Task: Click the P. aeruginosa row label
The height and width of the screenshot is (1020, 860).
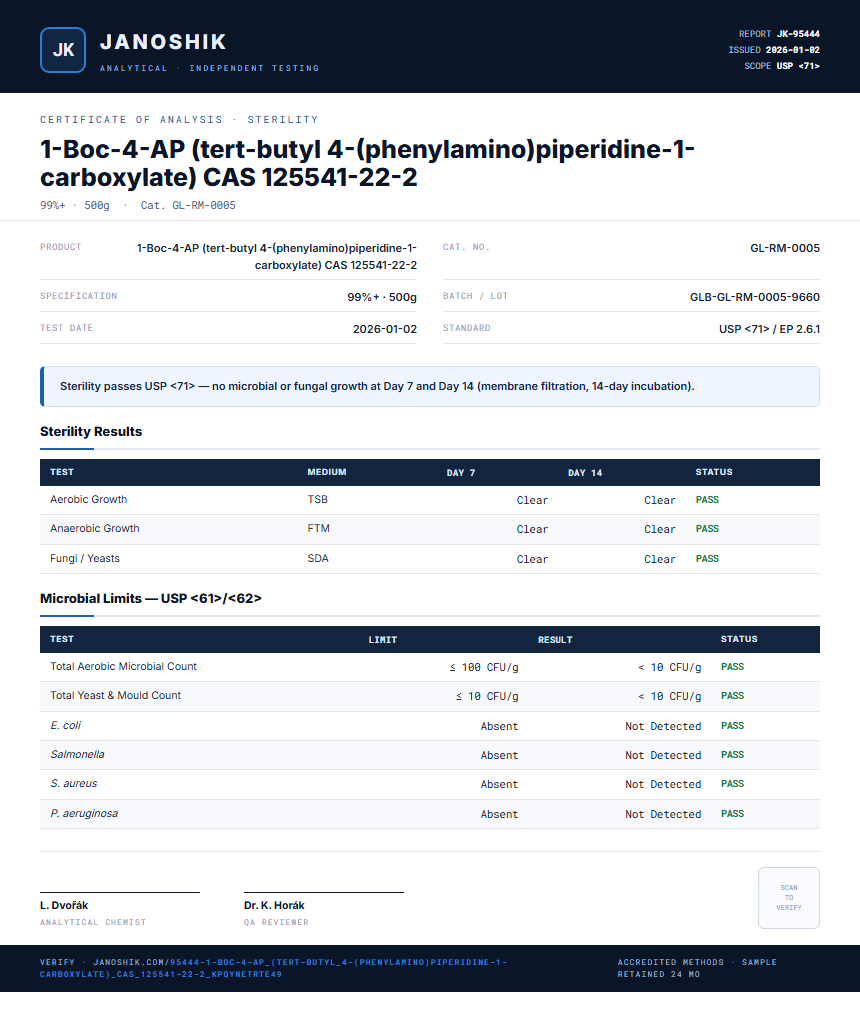Action: pyautogui.click(x=84, y=814)
